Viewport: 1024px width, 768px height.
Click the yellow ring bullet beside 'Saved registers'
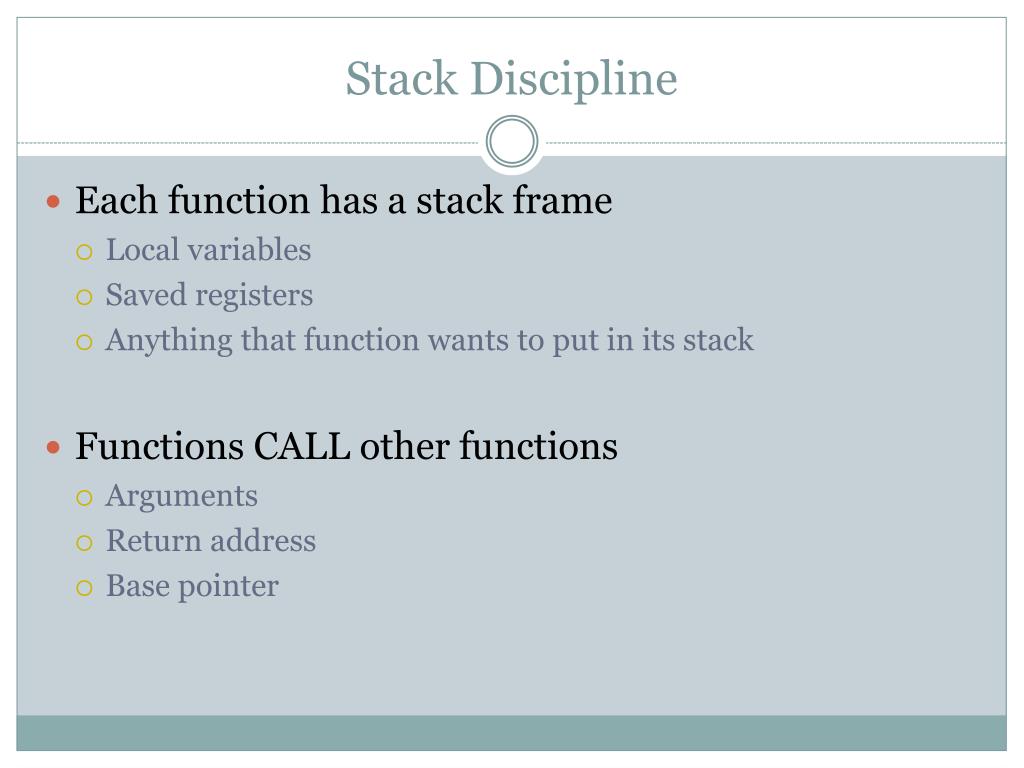[84, 297]
